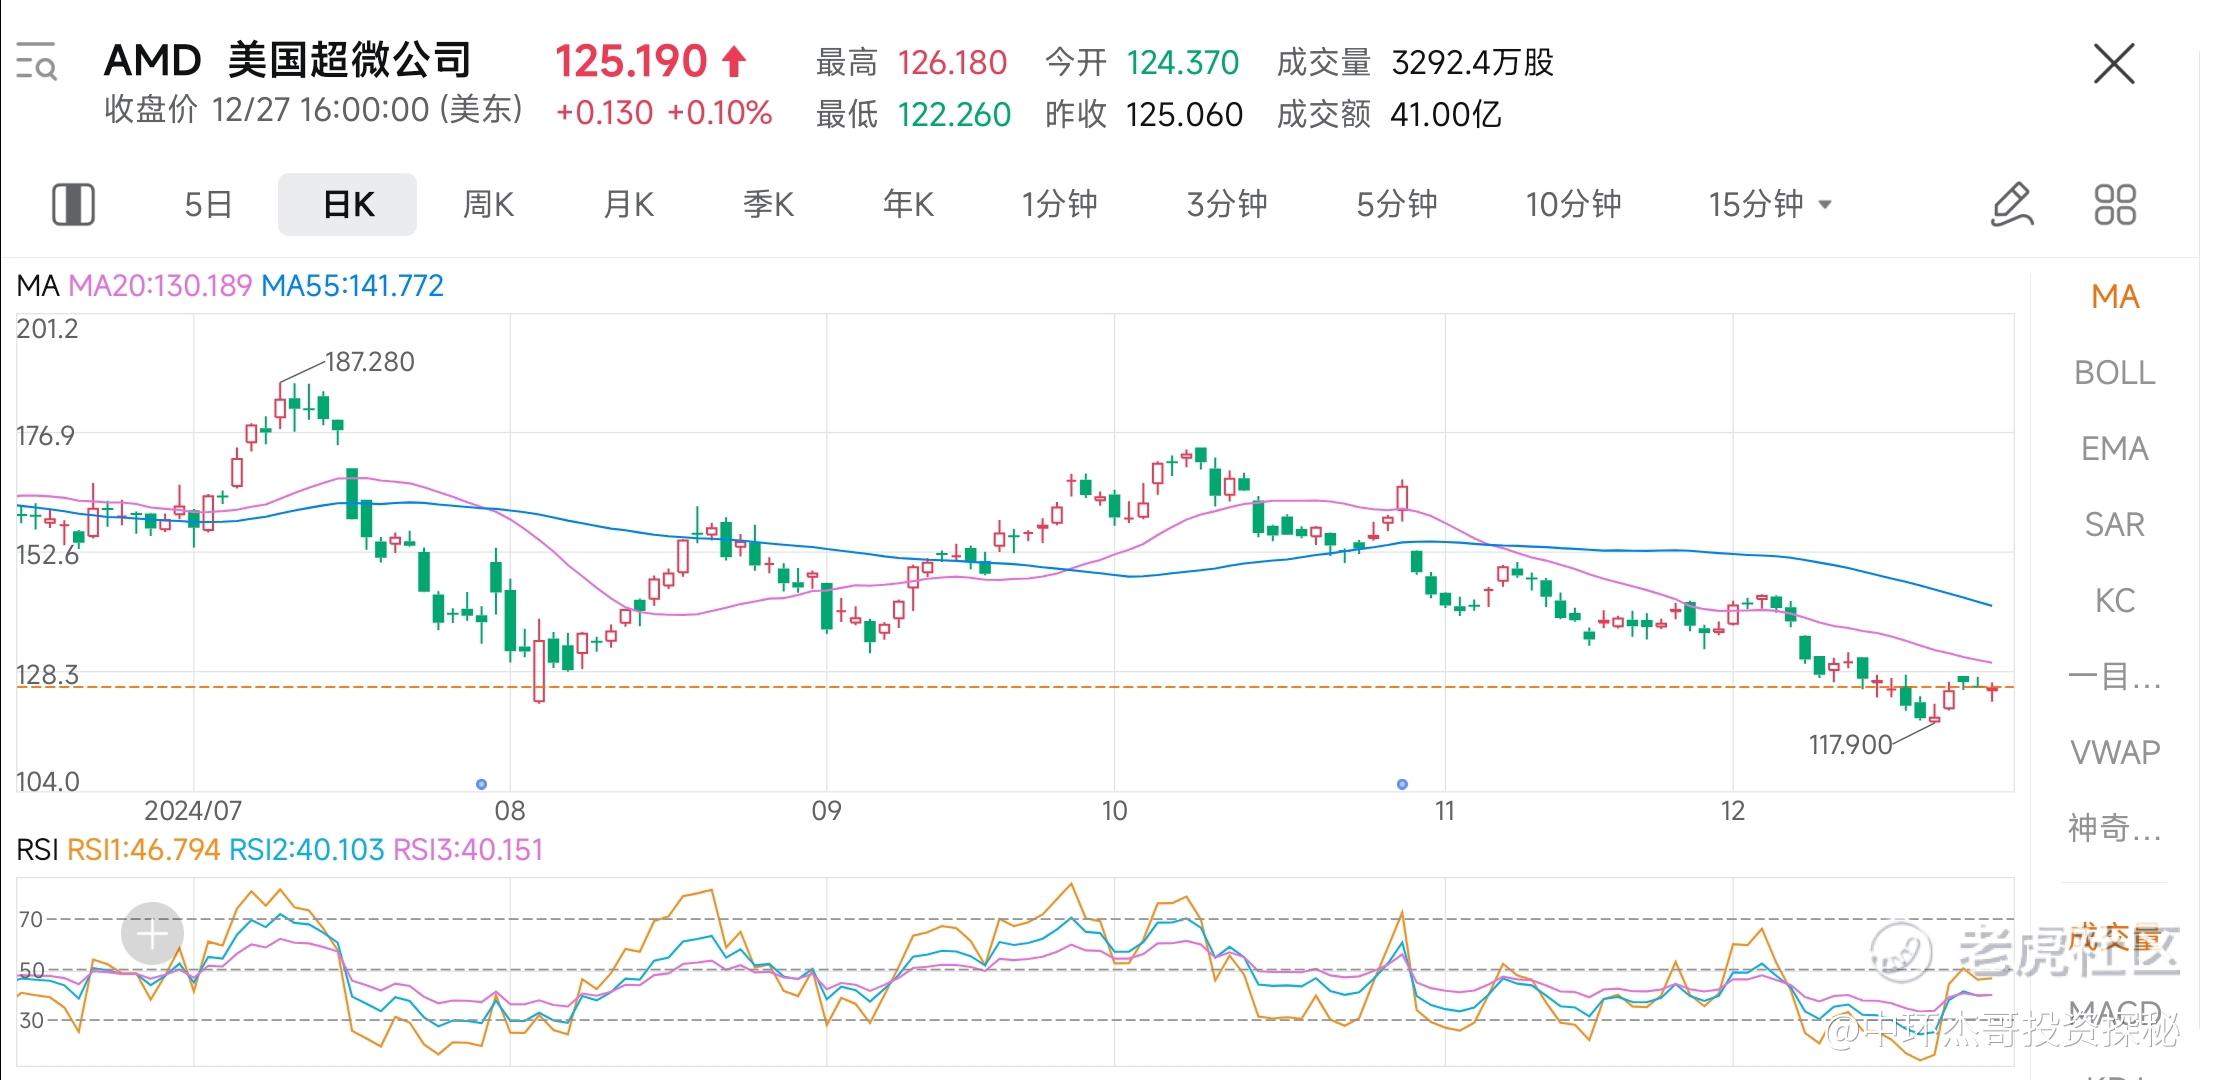The height and width of the screenshot is (1080, 2224).
Task: Open the stock search list icon
Action: pos(37,61)
